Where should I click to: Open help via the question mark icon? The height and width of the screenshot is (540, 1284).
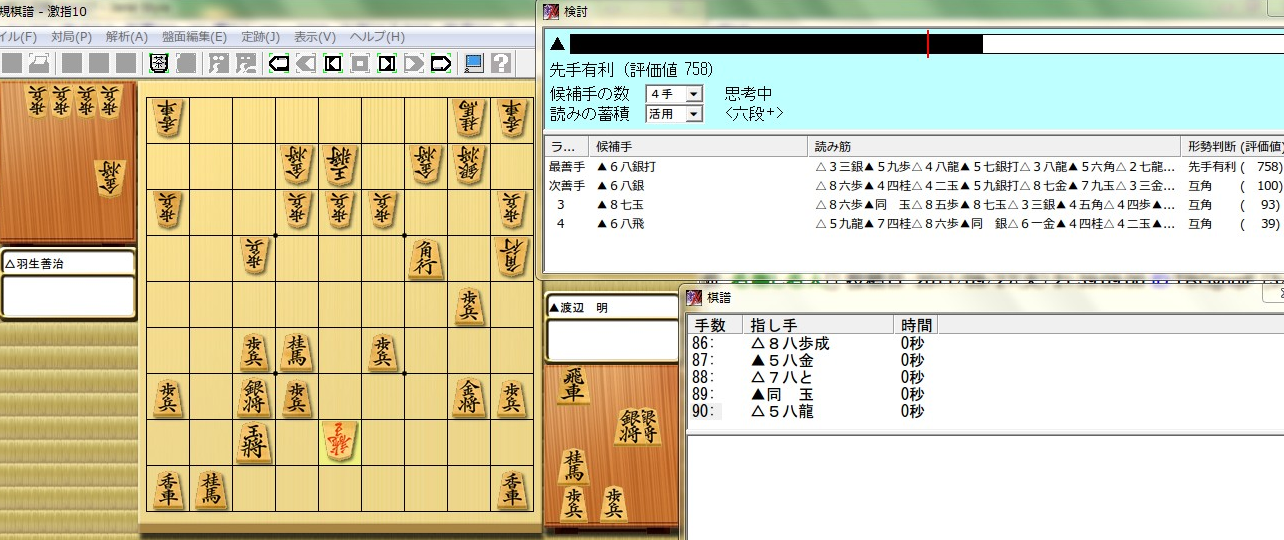coord(501,64)
